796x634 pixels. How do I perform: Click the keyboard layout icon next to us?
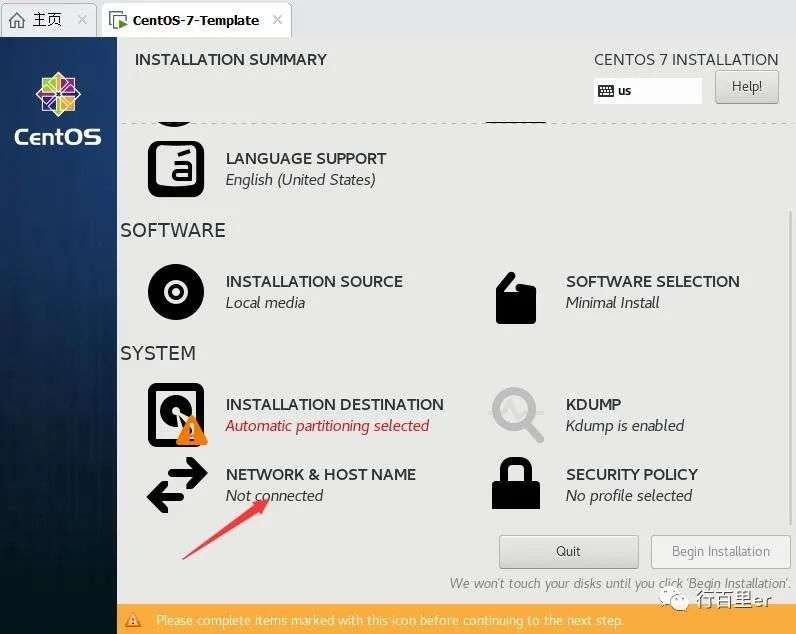point(606,91)
